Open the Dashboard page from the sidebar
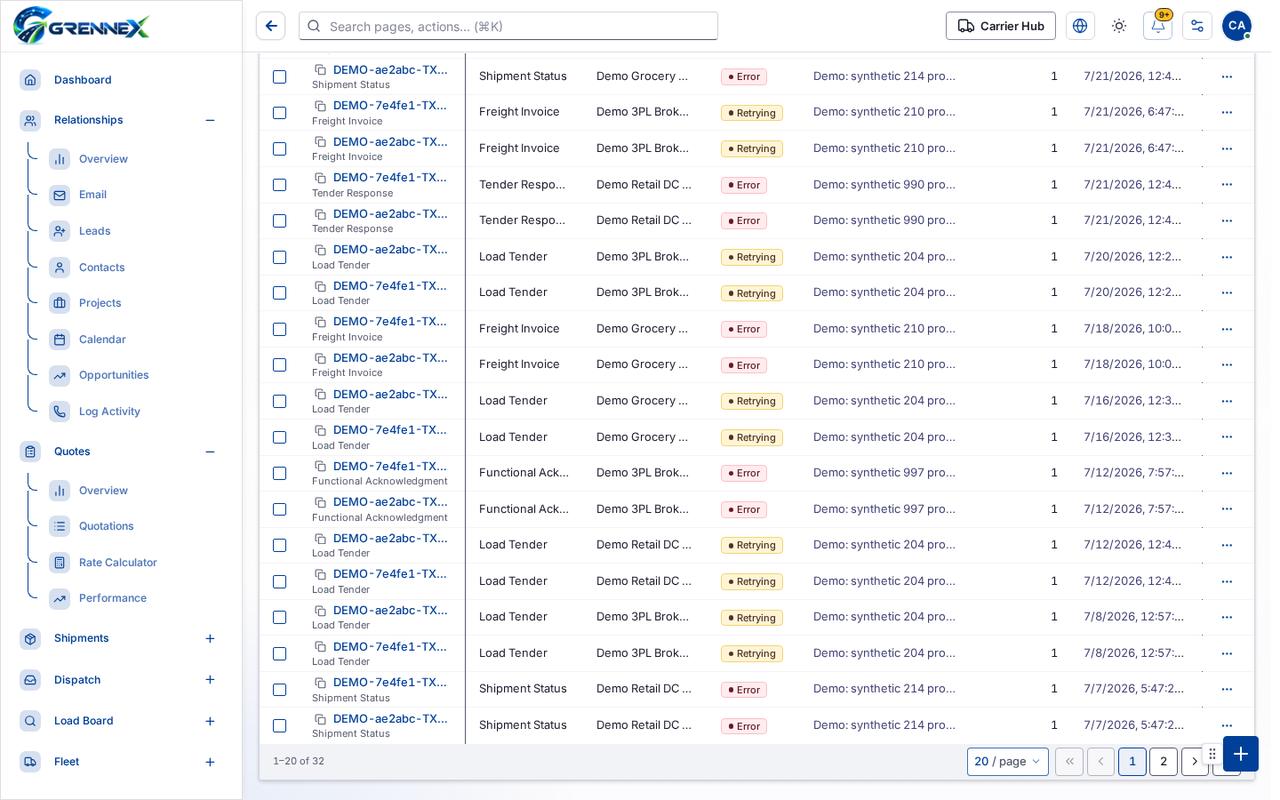The width and height of the screenshot is (1280, 800). pos(83,80)
